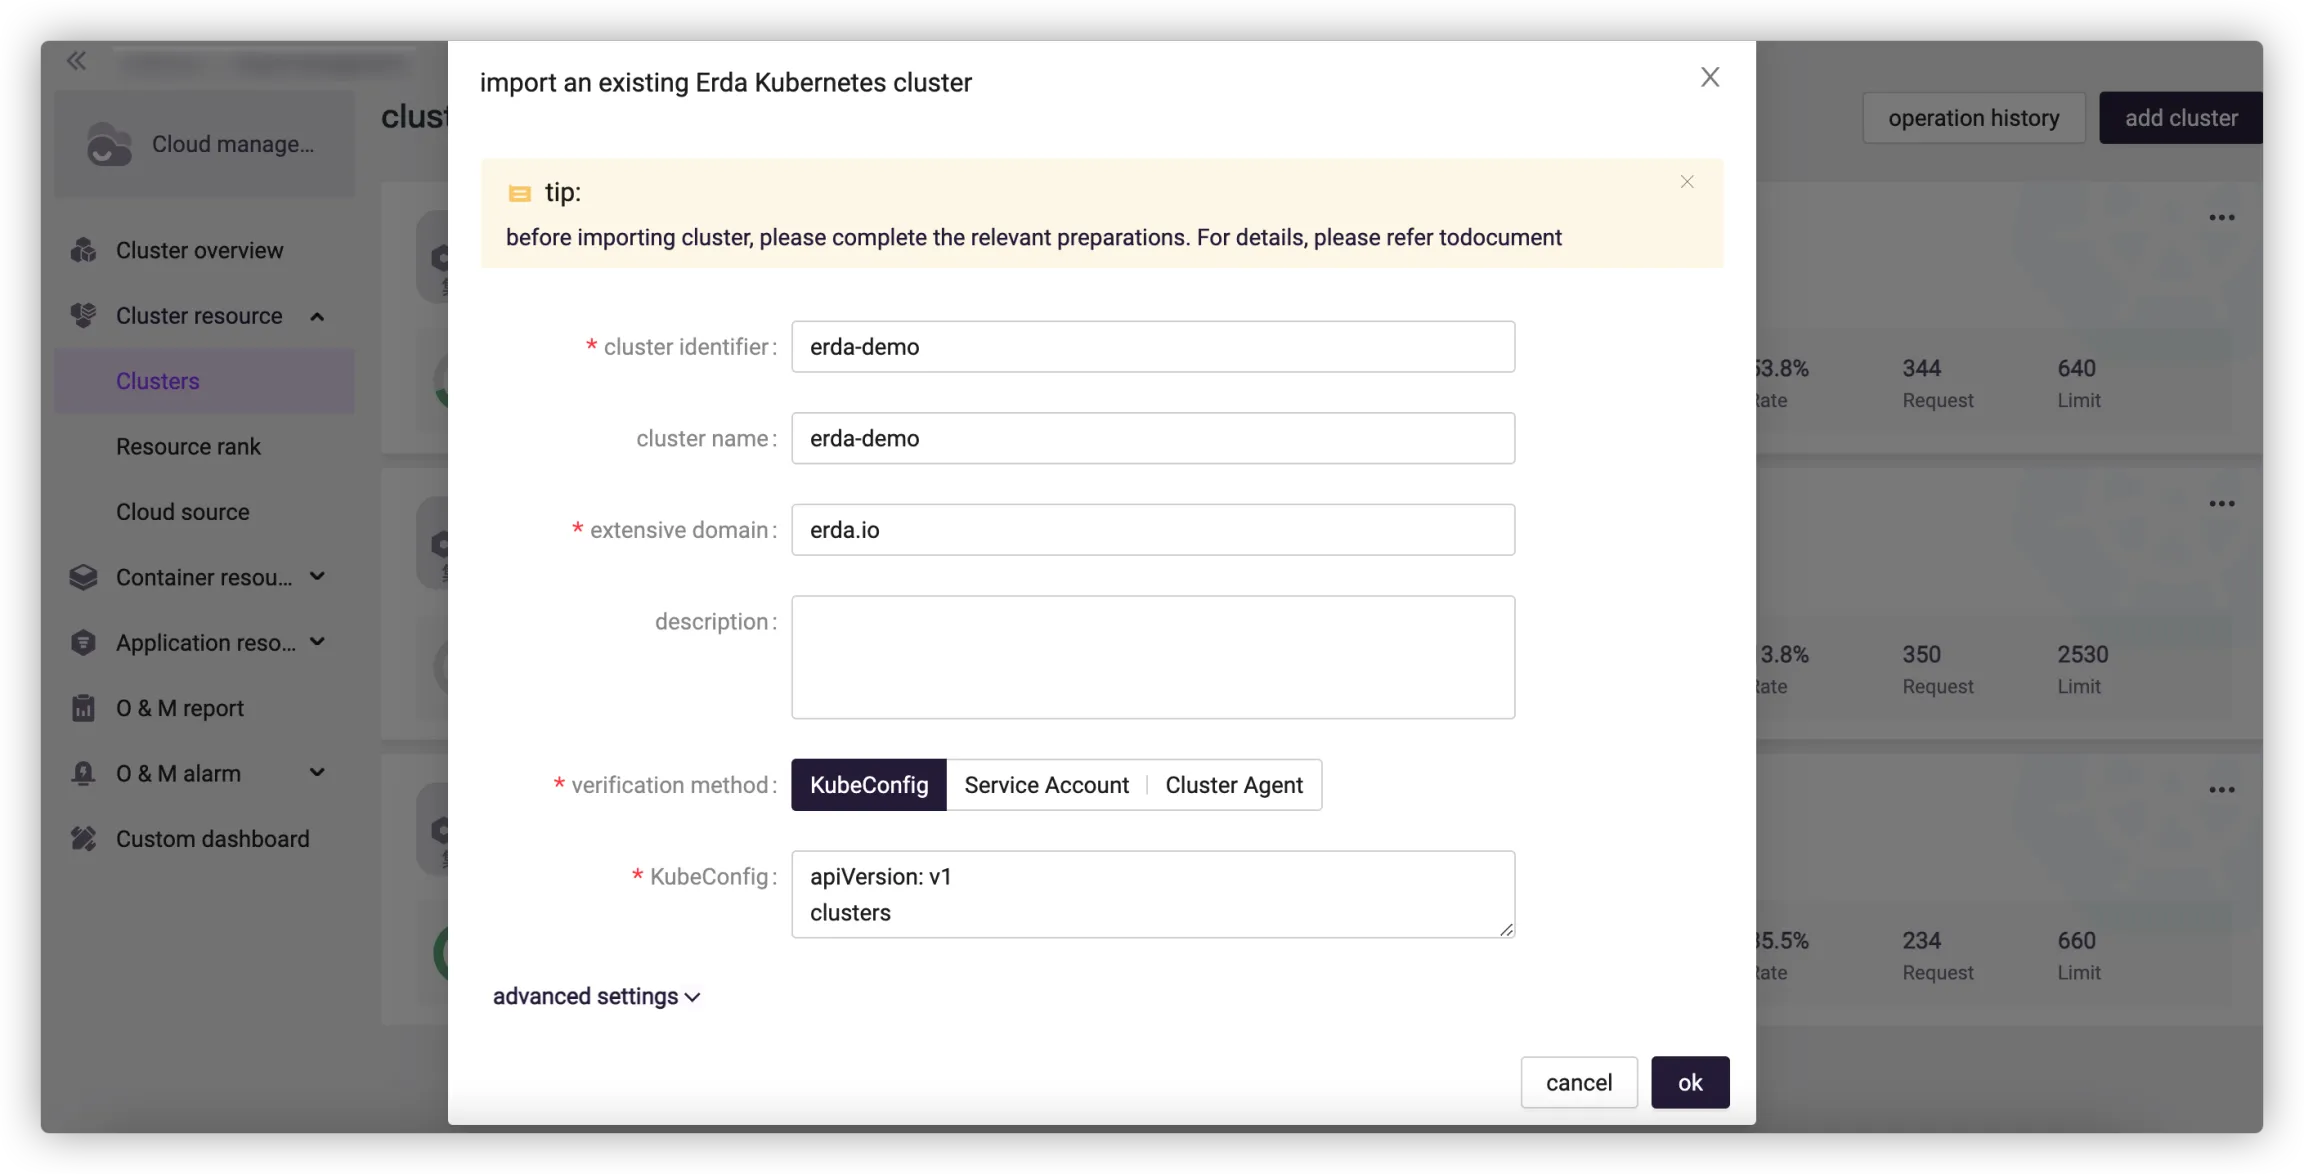Viewport: 2304px width, 1174px height.
Task: Click the Cluster overview sidebar icon
Action: click(84, 250)
